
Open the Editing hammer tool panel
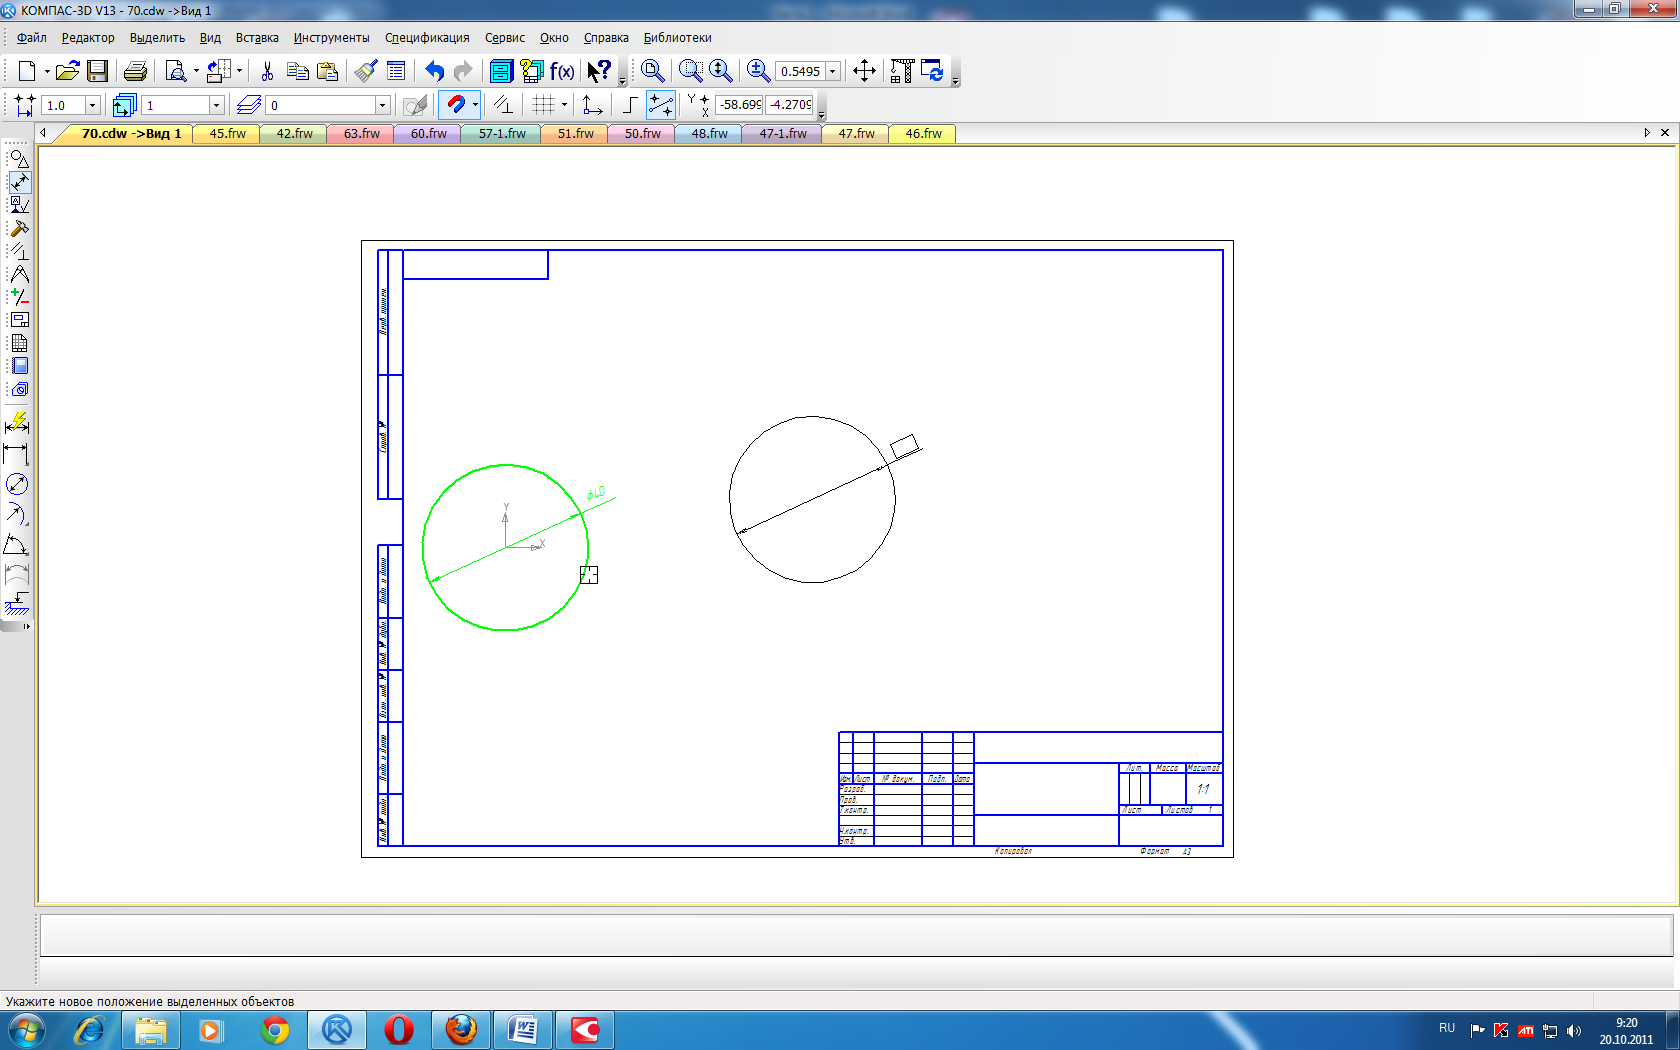click(19, 228)
